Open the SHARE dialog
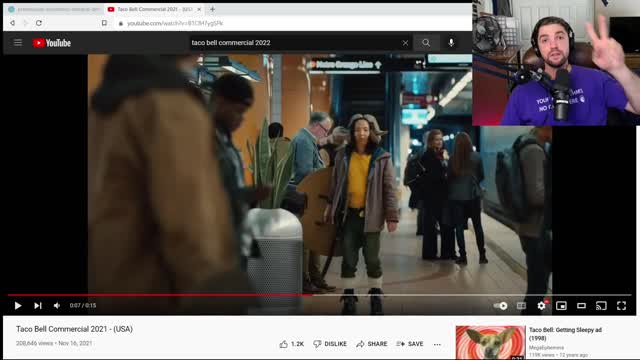Screen dimensions: 640x360 [x=371, y=344]
